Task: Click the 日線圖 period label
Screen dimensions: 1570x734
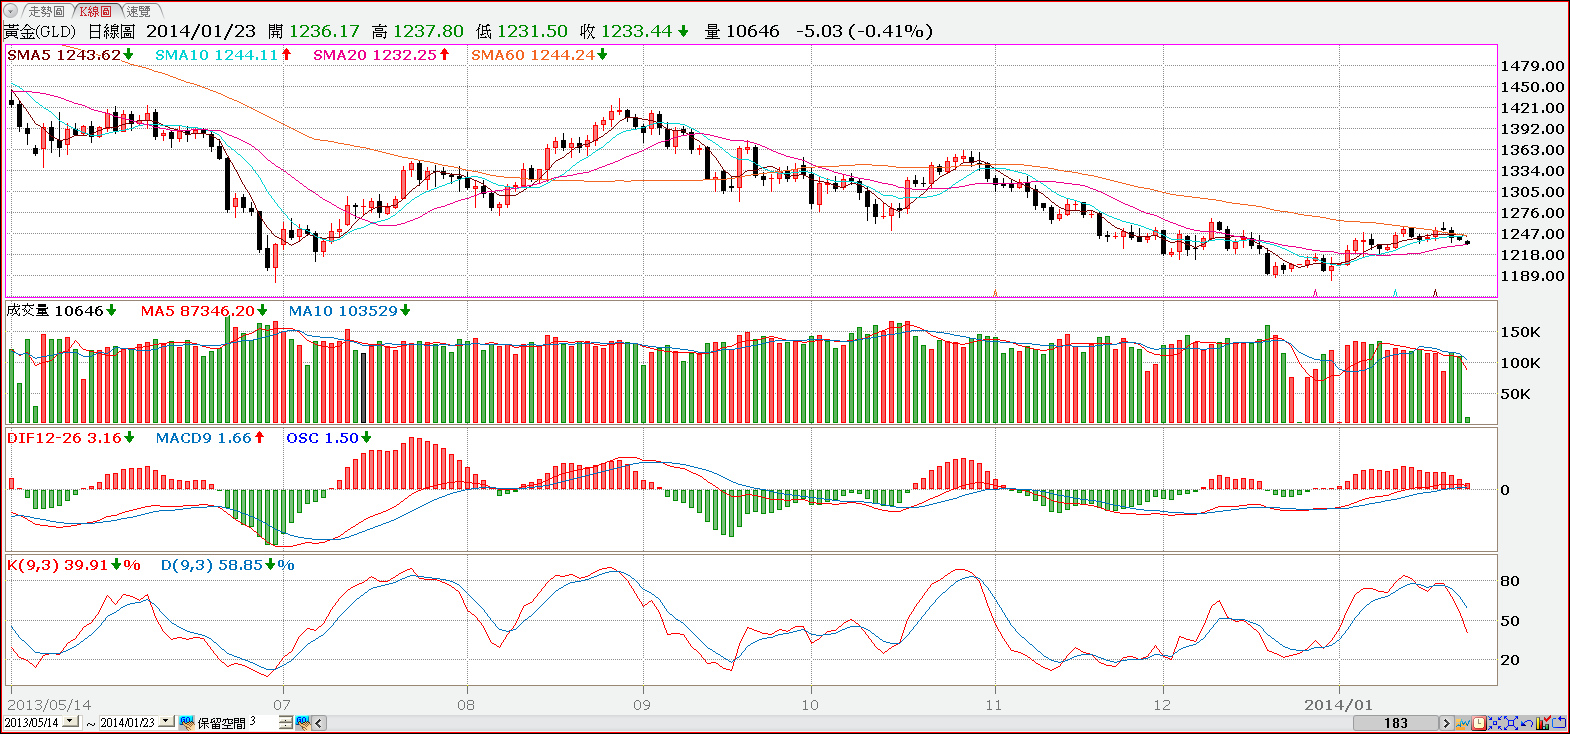Action: coord(111,31)
